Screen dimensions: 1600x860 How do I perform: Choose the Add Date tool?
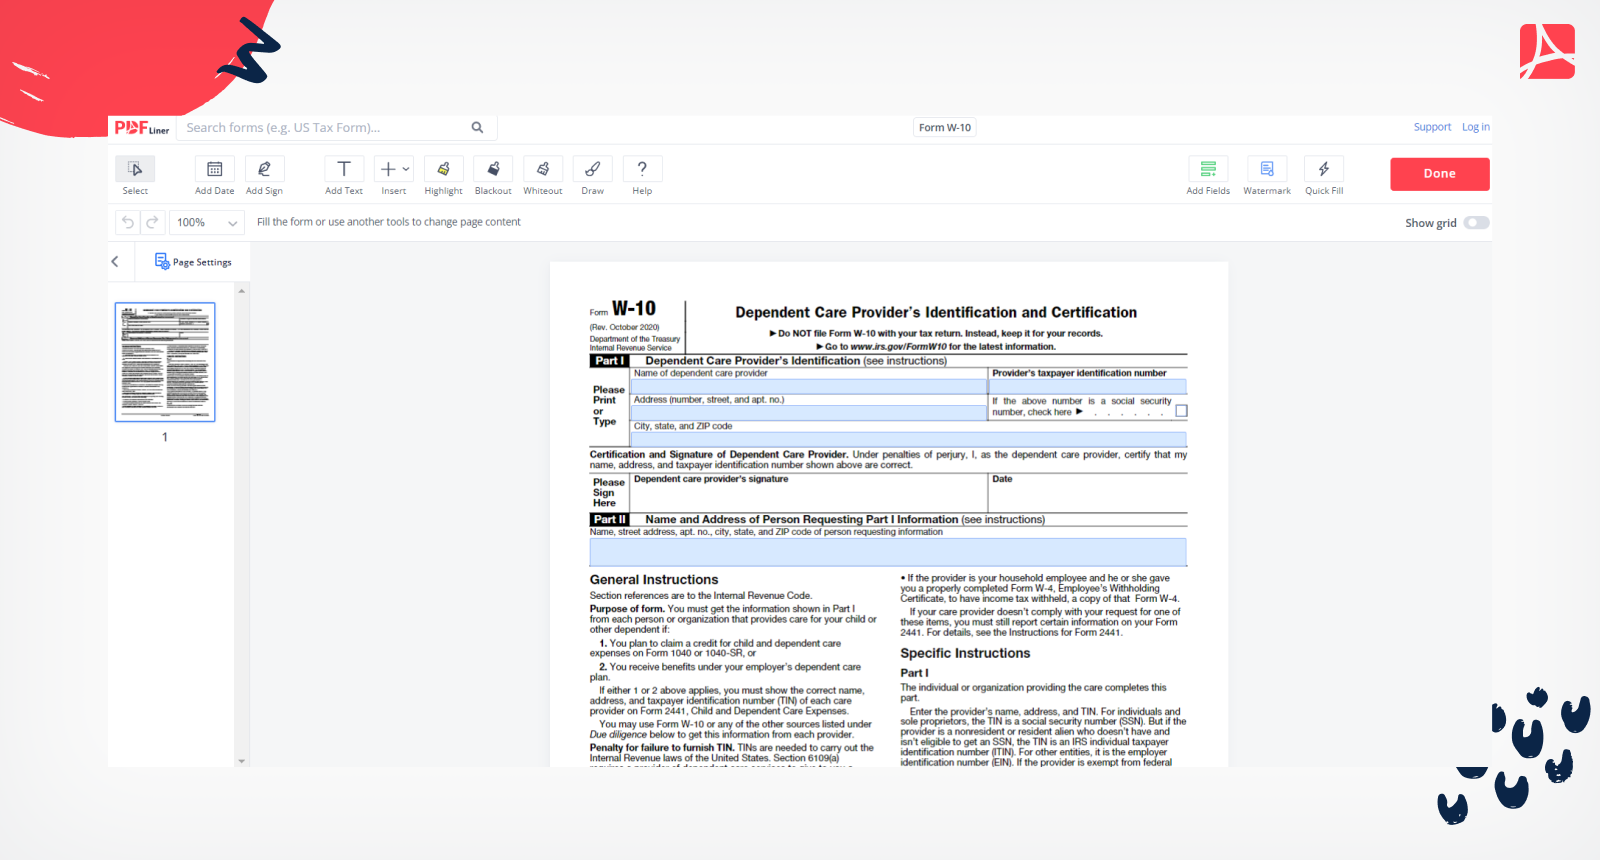(x=214, y=169)
